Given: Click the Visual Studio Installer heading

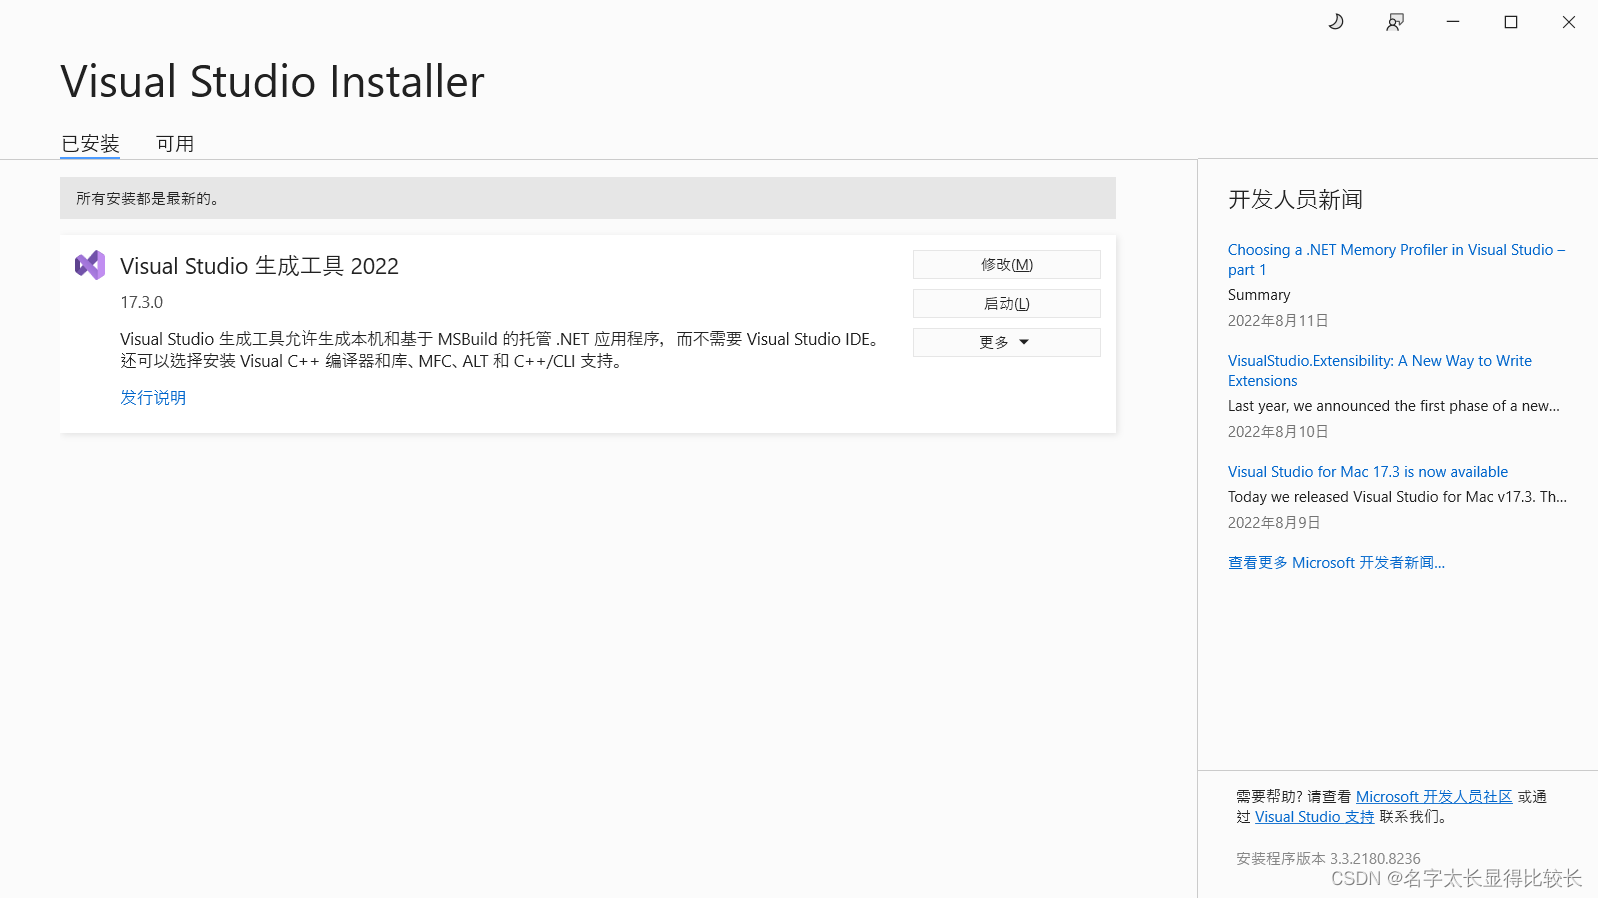Looking at the screenshot, I should [x=272, y=81].
